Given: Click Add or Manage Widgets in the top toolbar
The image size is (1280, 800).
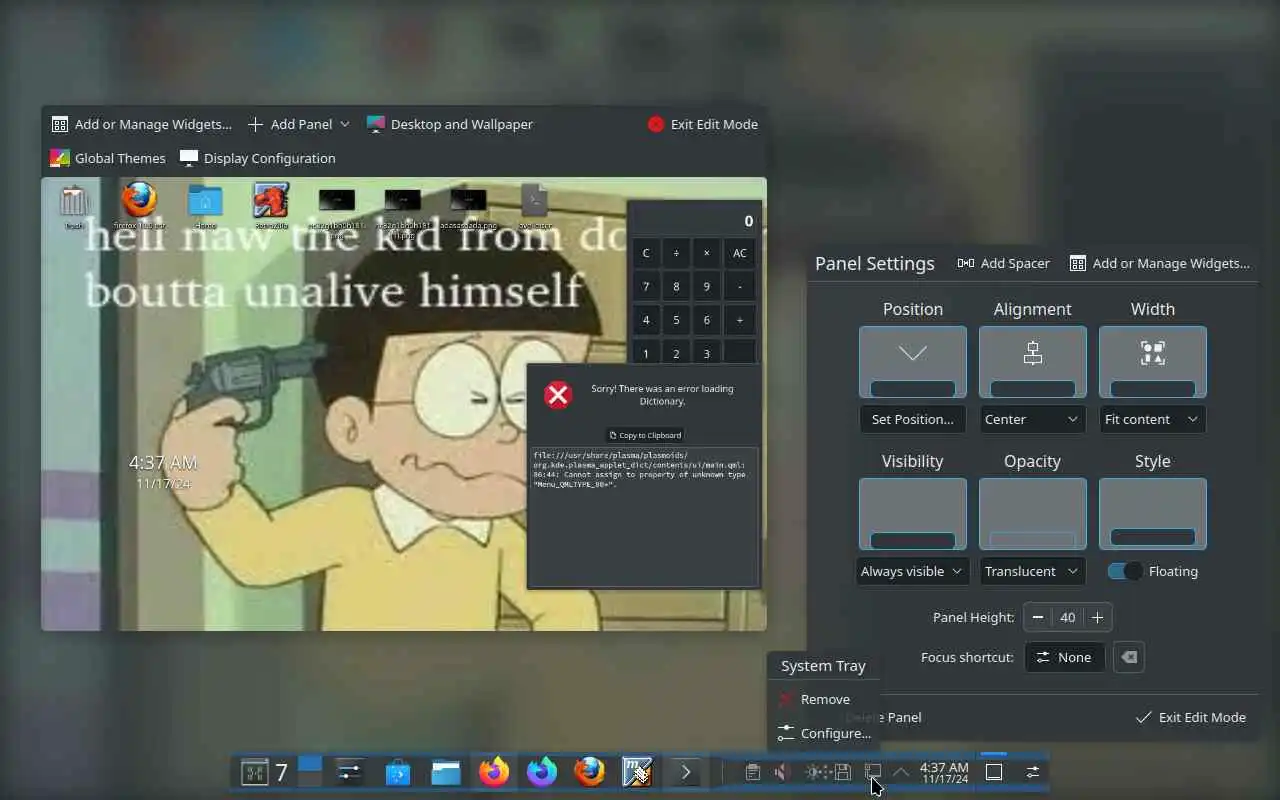Looking at the screenshot, I should pos(141,124).
